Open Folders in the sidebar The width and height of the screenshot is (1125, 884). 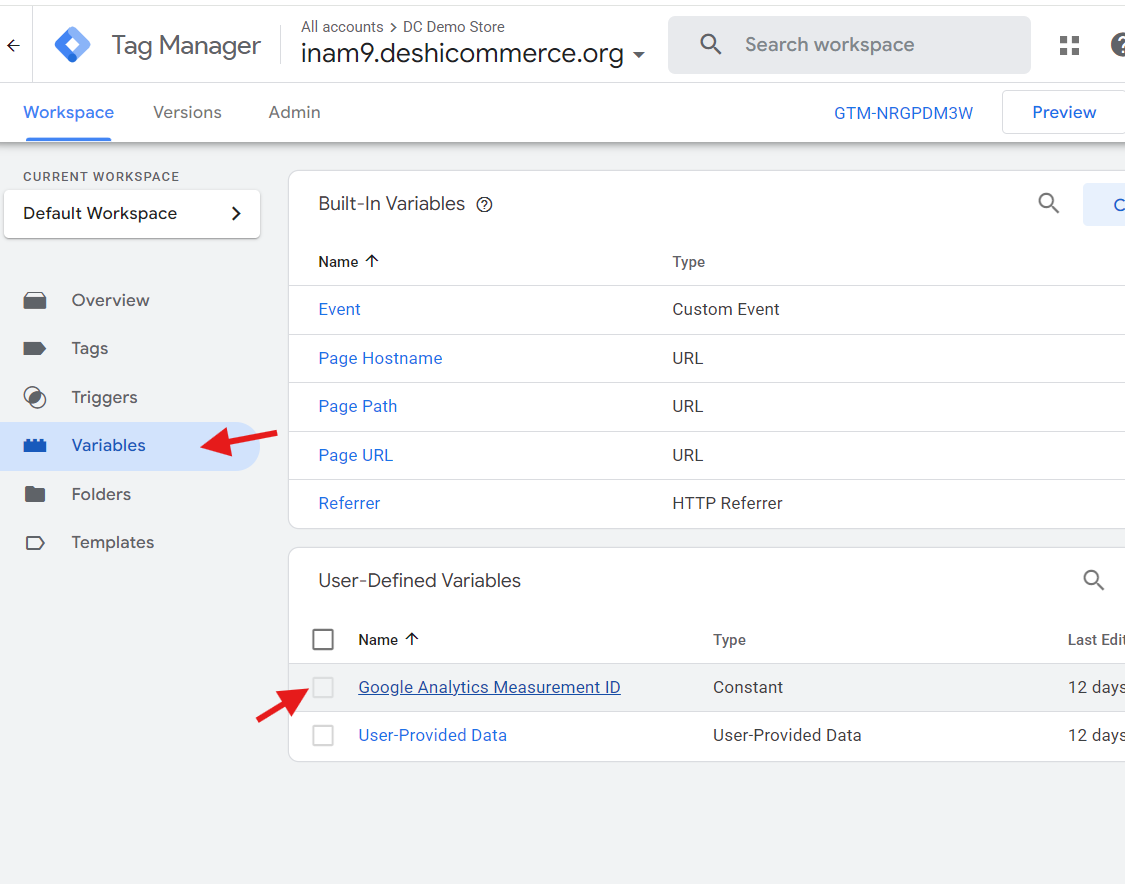pyautogui.click(x=101, y=494)
